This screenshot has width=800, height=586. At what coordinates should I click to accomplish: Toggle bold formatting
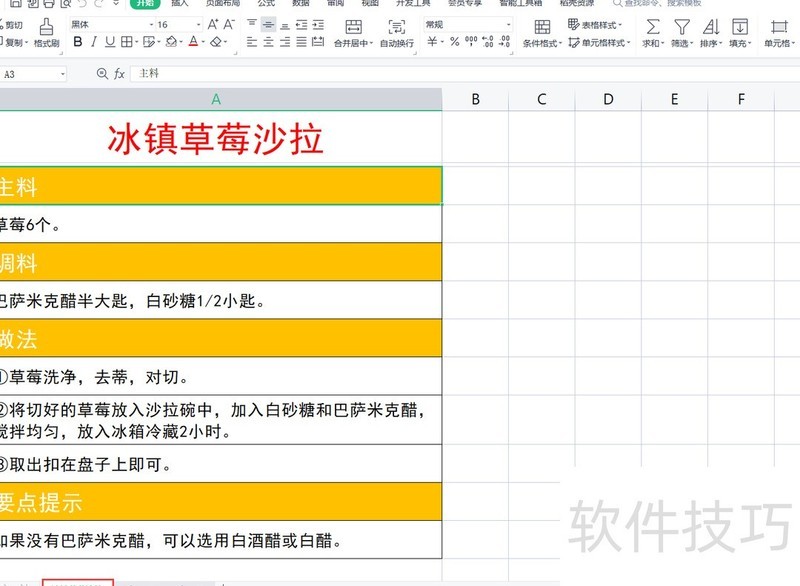click(x=78, y=42)
